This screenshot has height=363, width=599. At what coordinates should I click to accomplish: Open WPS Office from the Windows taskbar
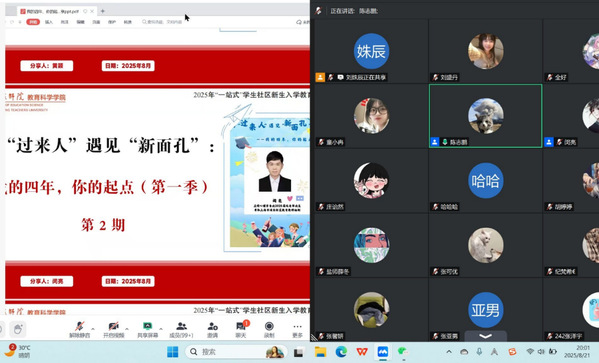click(362, 351)
